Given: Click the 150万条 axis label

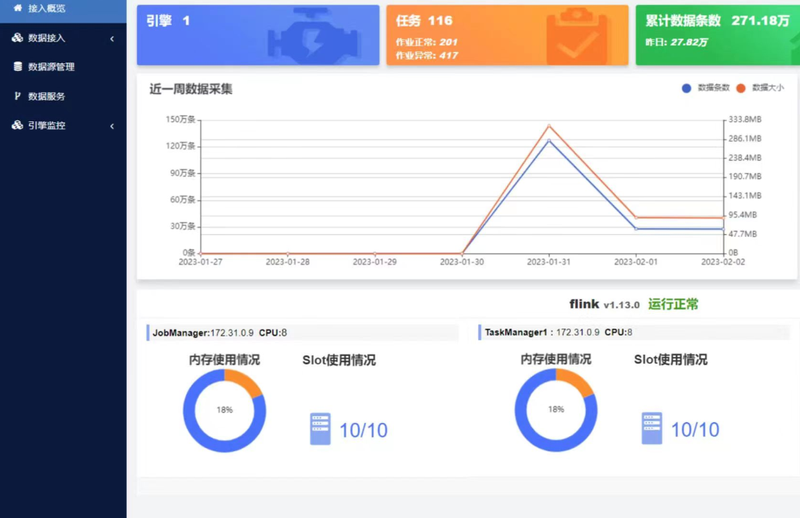Looking at the screenshot, I should [181, 119].
